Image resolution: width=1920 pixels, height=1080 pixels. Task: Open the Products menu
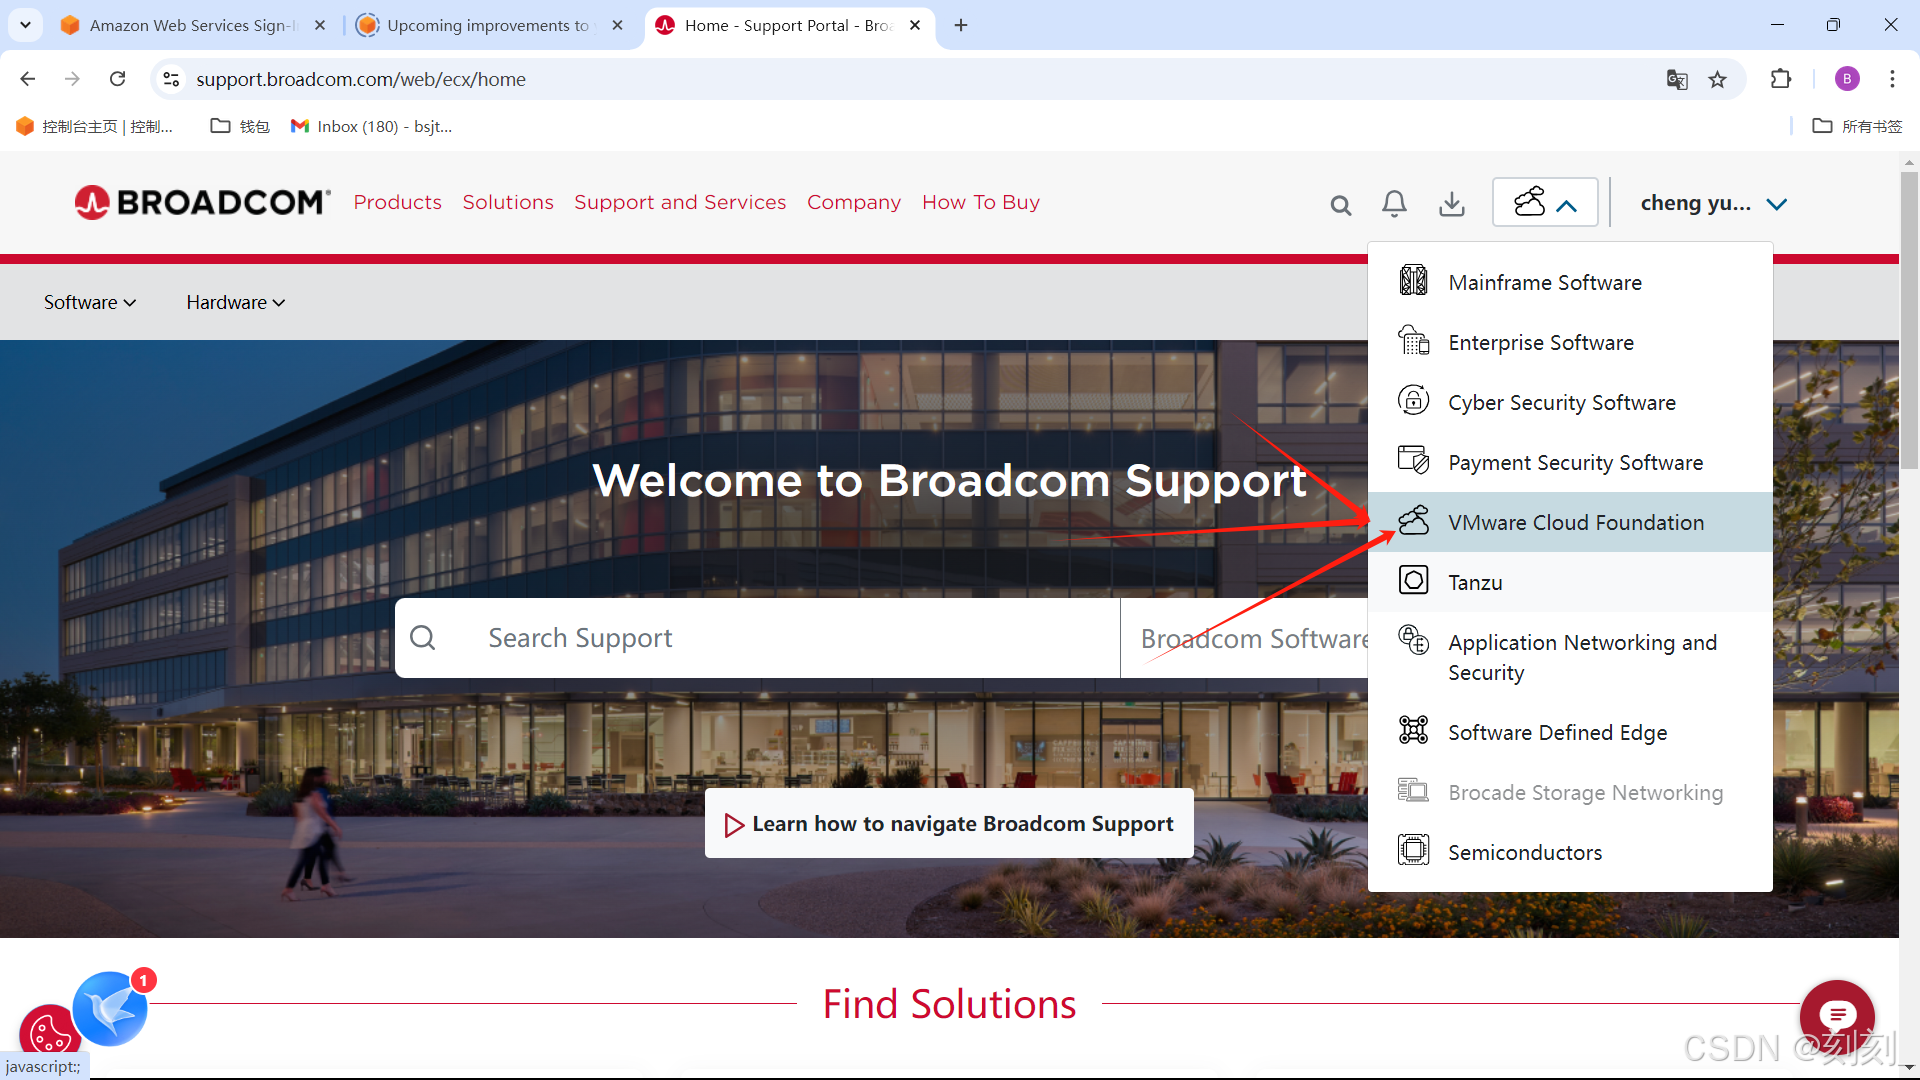tap(397, 202)
